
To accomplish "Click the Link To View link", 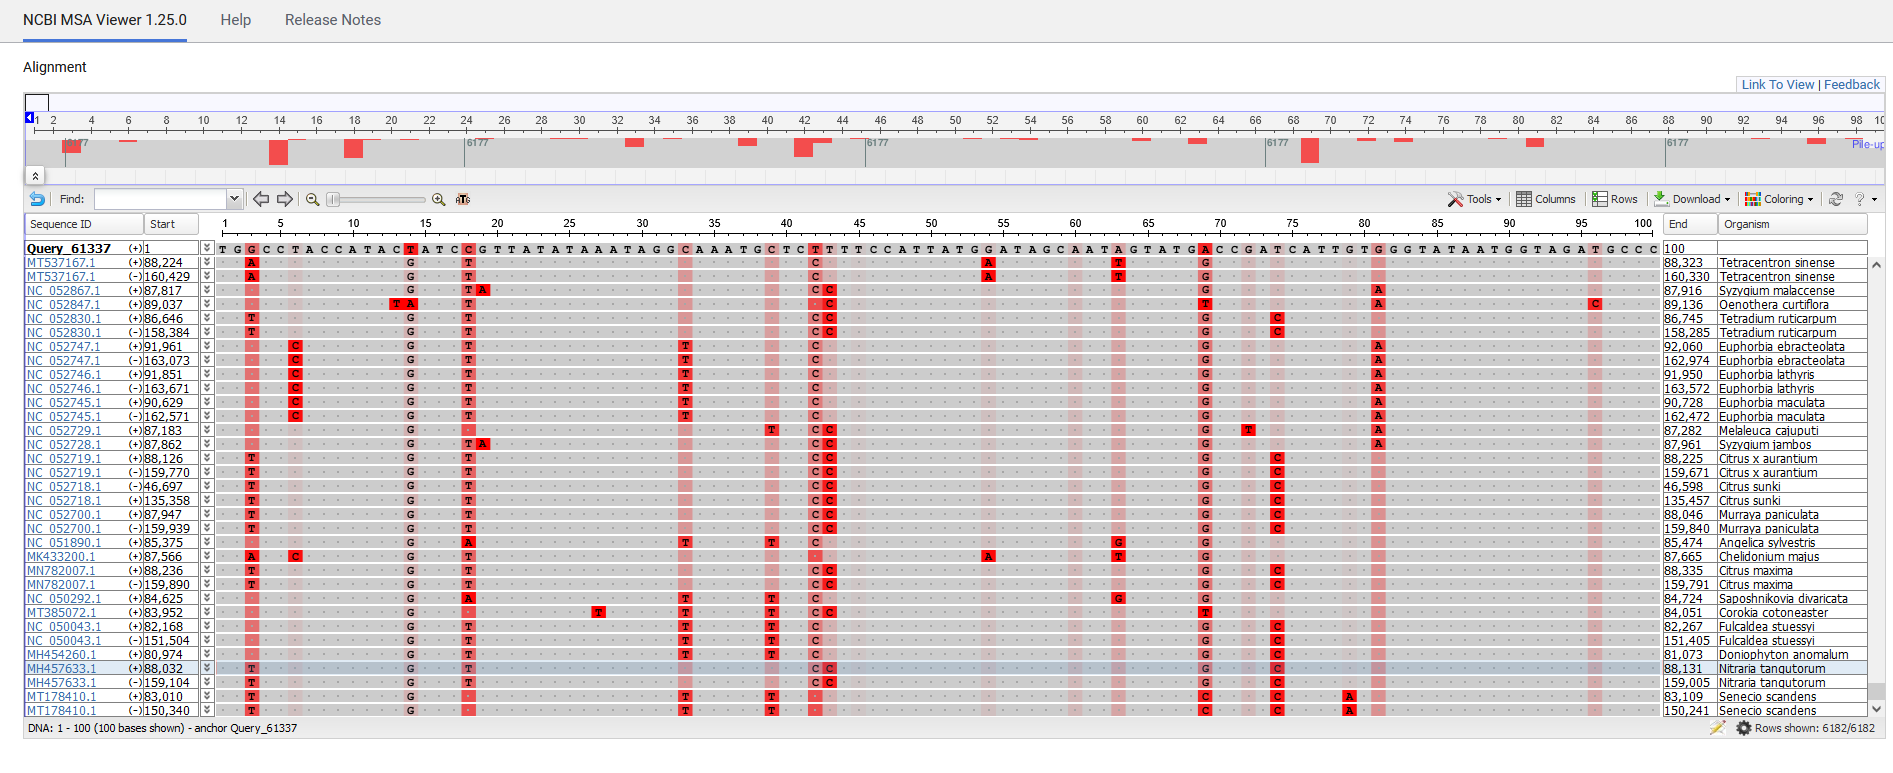I will [x=1777, y=85].
